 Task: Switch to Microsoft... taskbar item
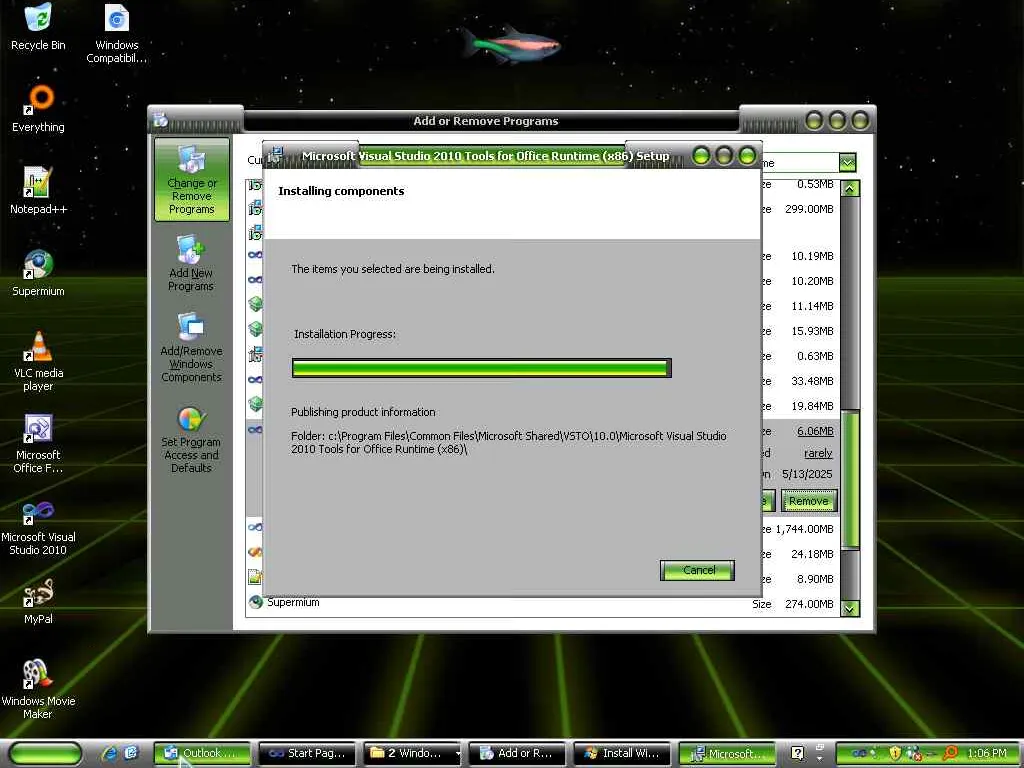click(x=727, y=753)
